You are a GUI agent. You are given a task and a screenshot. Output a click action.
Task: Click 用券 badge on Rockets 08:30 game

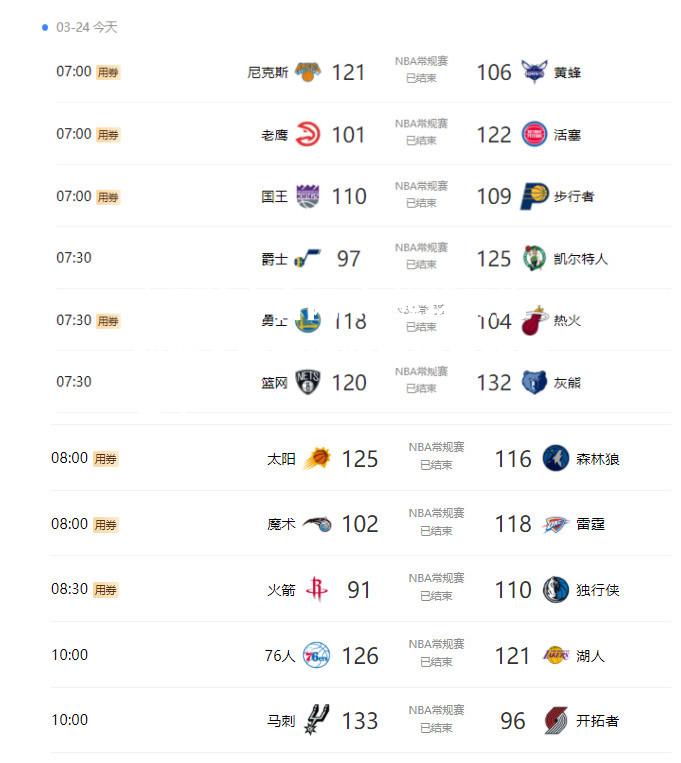pyautogui.click(x=105, y=590)
